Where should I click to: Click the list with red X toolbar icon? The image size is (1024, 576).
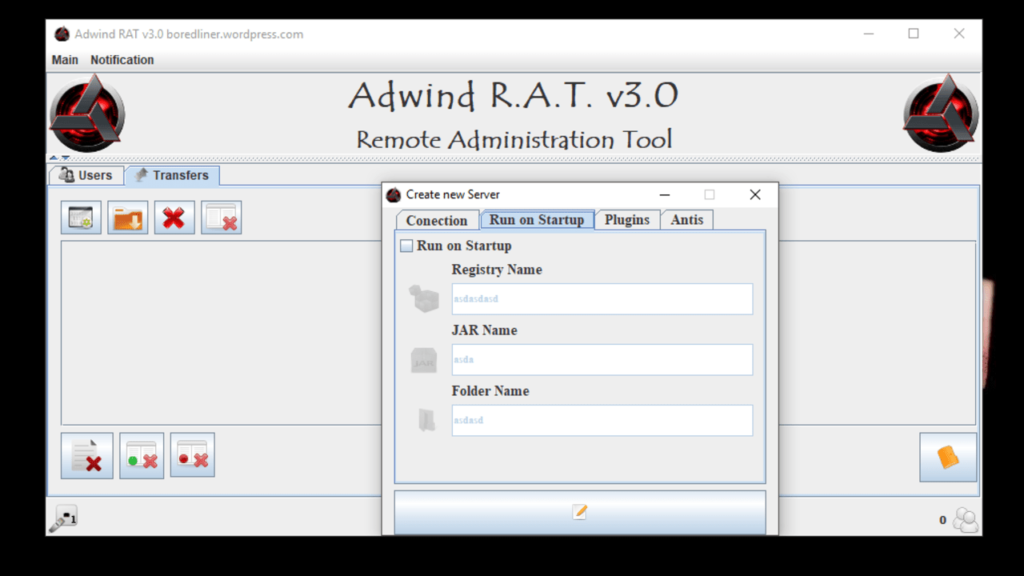click(221, 217)
